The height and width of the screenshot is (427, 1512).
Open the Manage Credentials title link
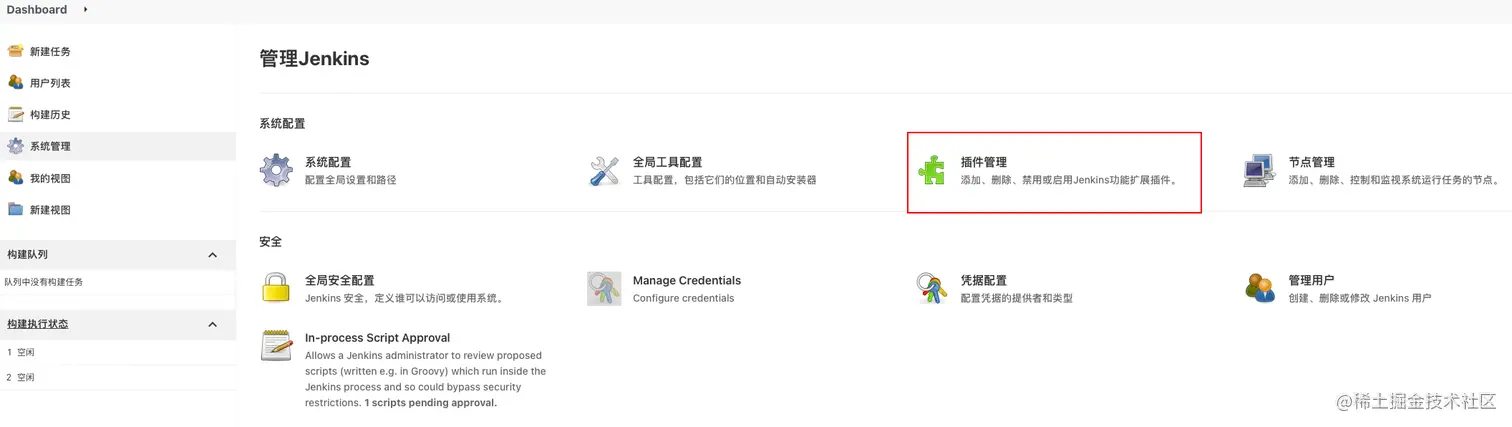(687, 280)
